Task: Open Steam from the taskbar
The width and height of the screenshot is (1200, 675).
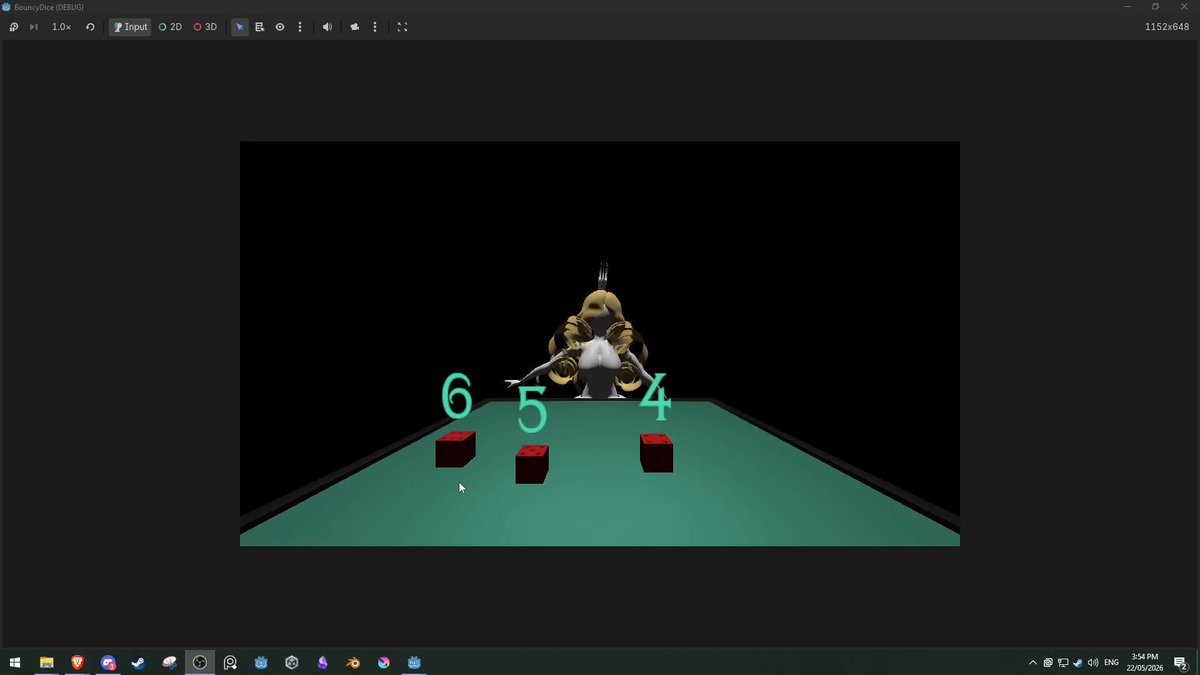Action: click(x=138, y=662)
